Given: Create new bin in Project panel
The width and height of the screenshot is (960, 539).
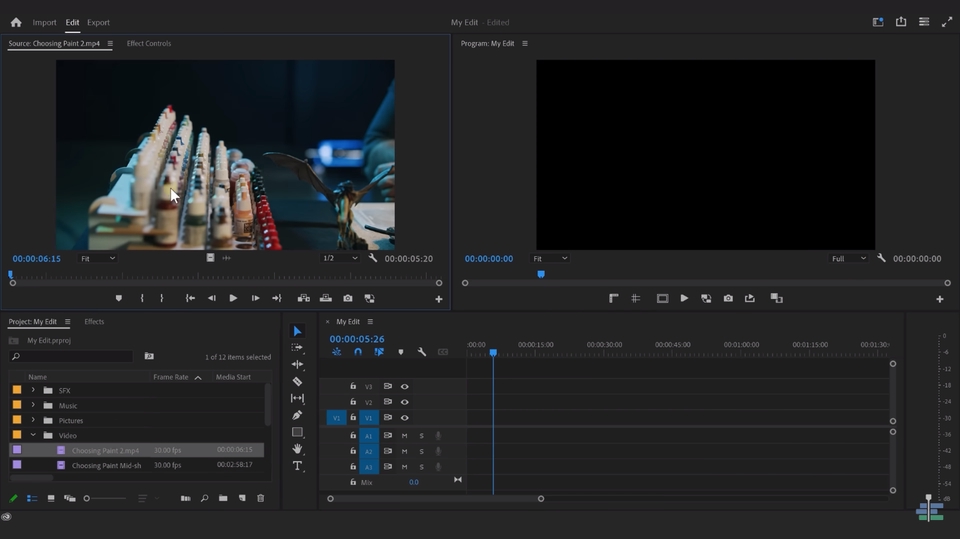Looking at the screenshot, I should (223, 498).
